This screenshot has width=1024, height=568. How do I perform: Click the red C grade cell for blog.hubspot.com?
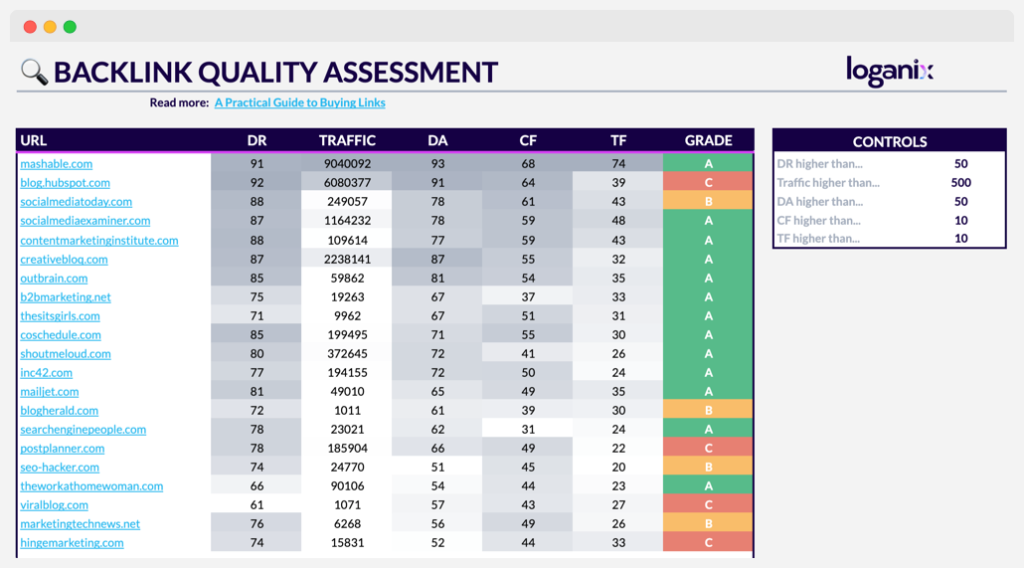(x=708, y=183)
